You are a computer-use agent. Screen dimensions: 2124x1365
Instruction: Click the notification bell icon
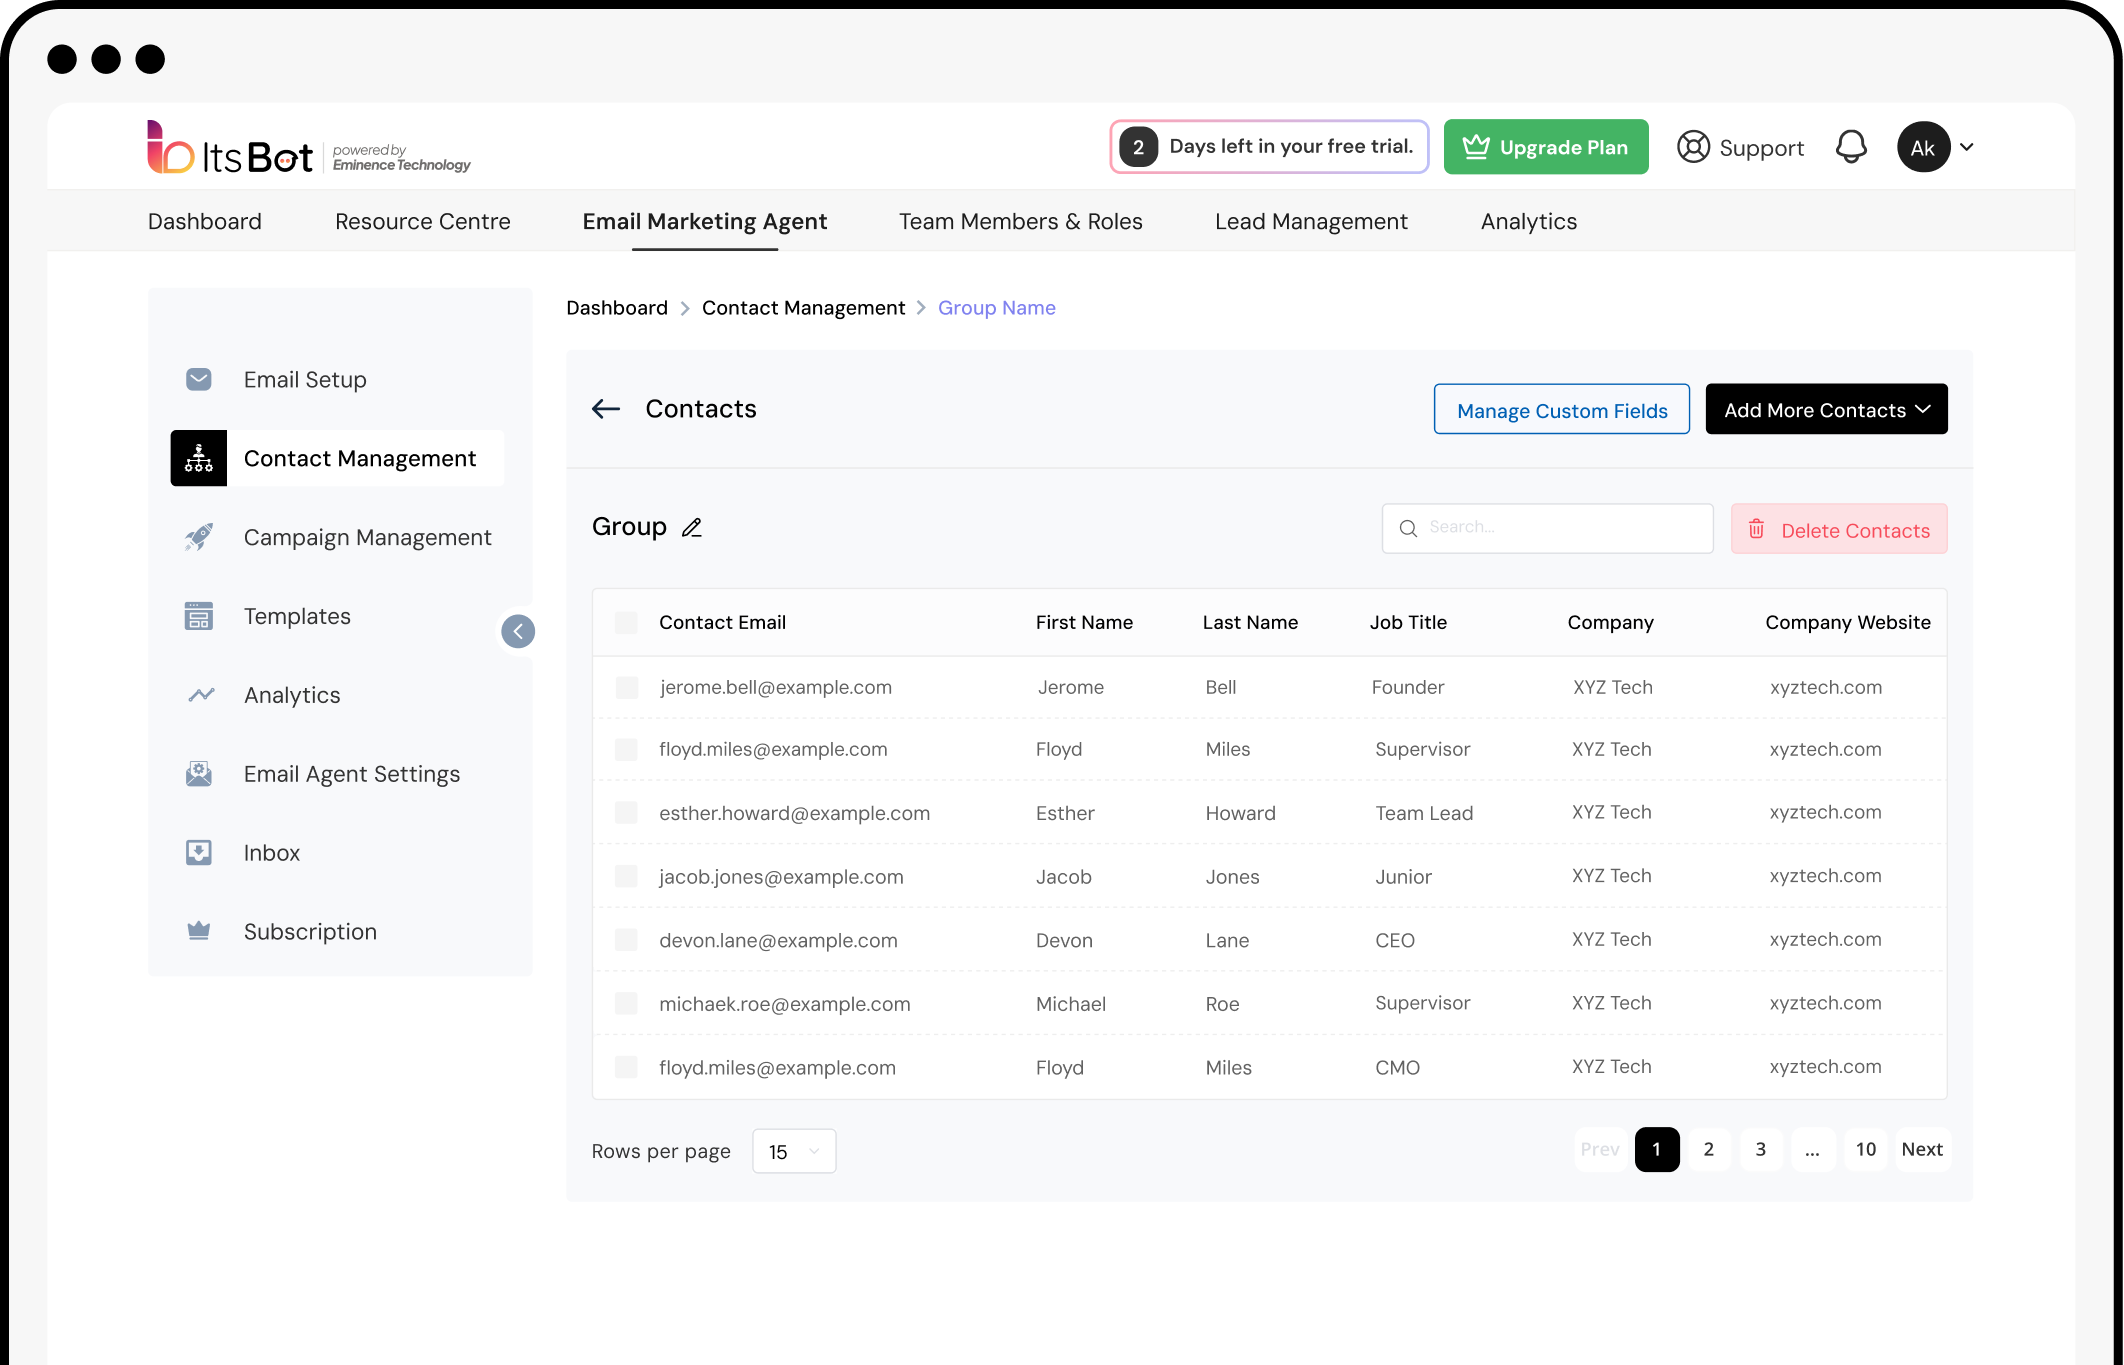pyautogui.click(x=1852, y=146)
